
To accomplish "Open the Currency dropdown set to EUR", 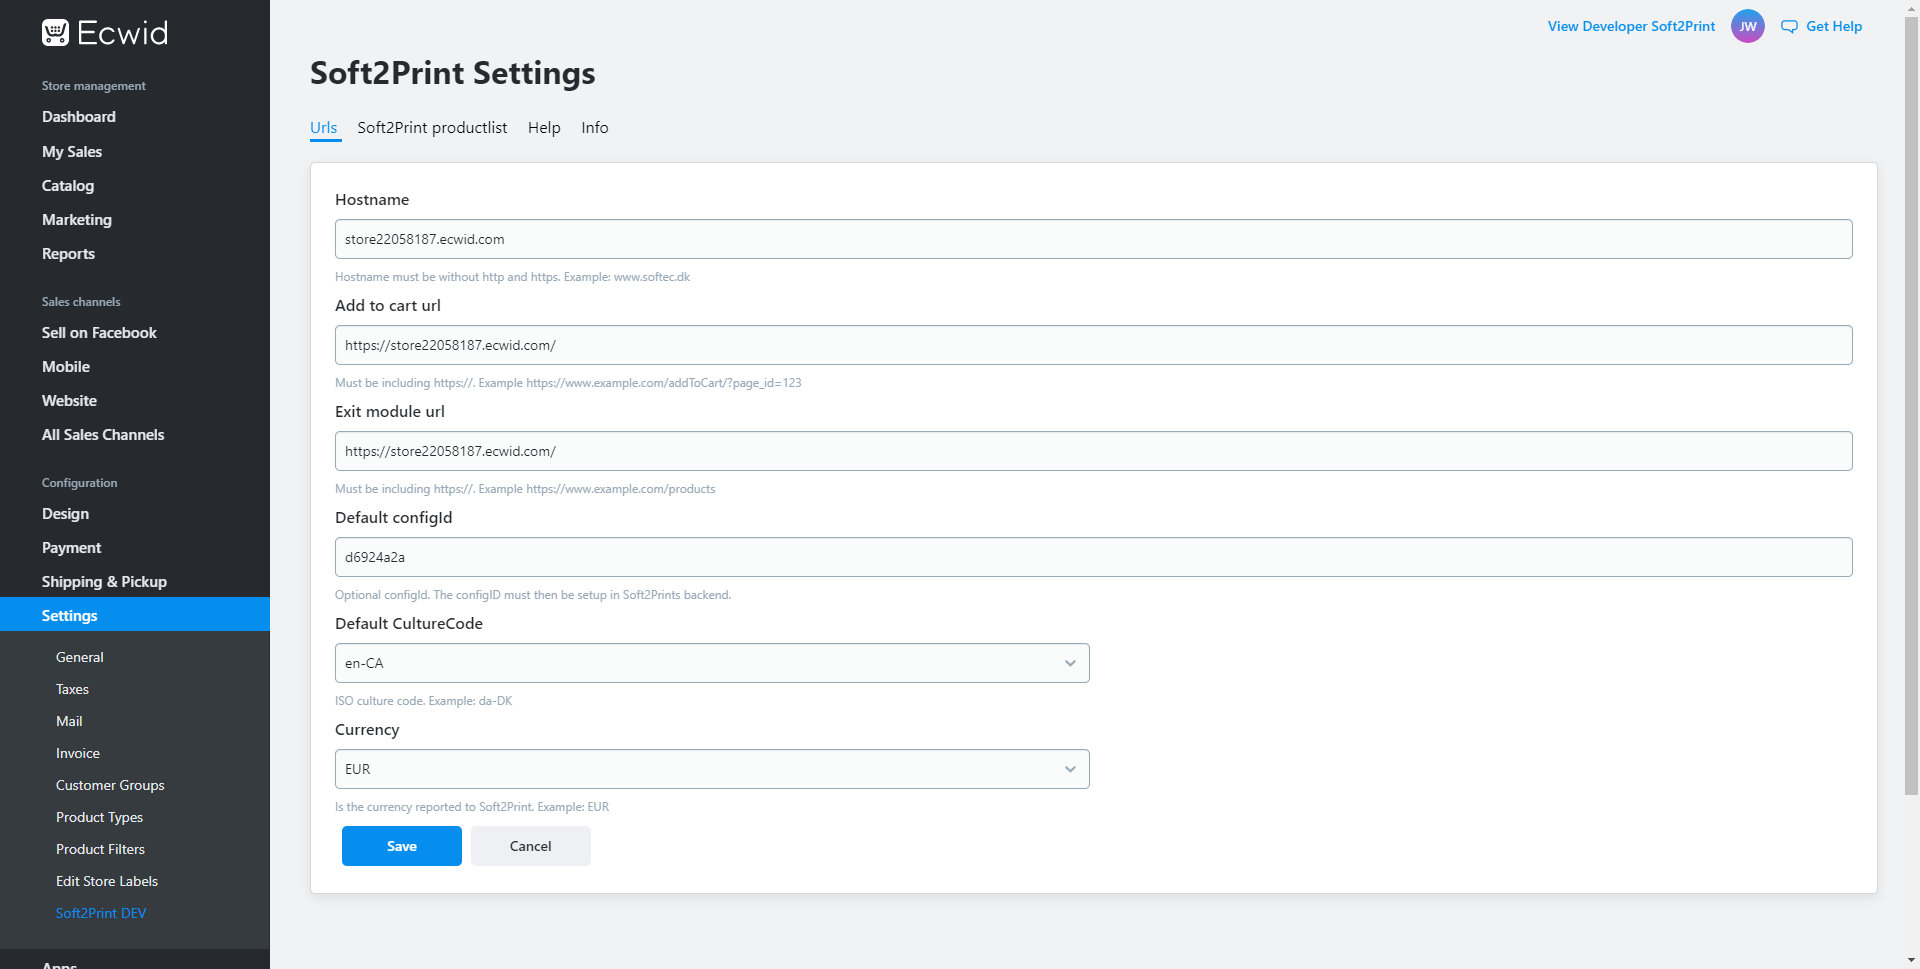I will point(712,769).
